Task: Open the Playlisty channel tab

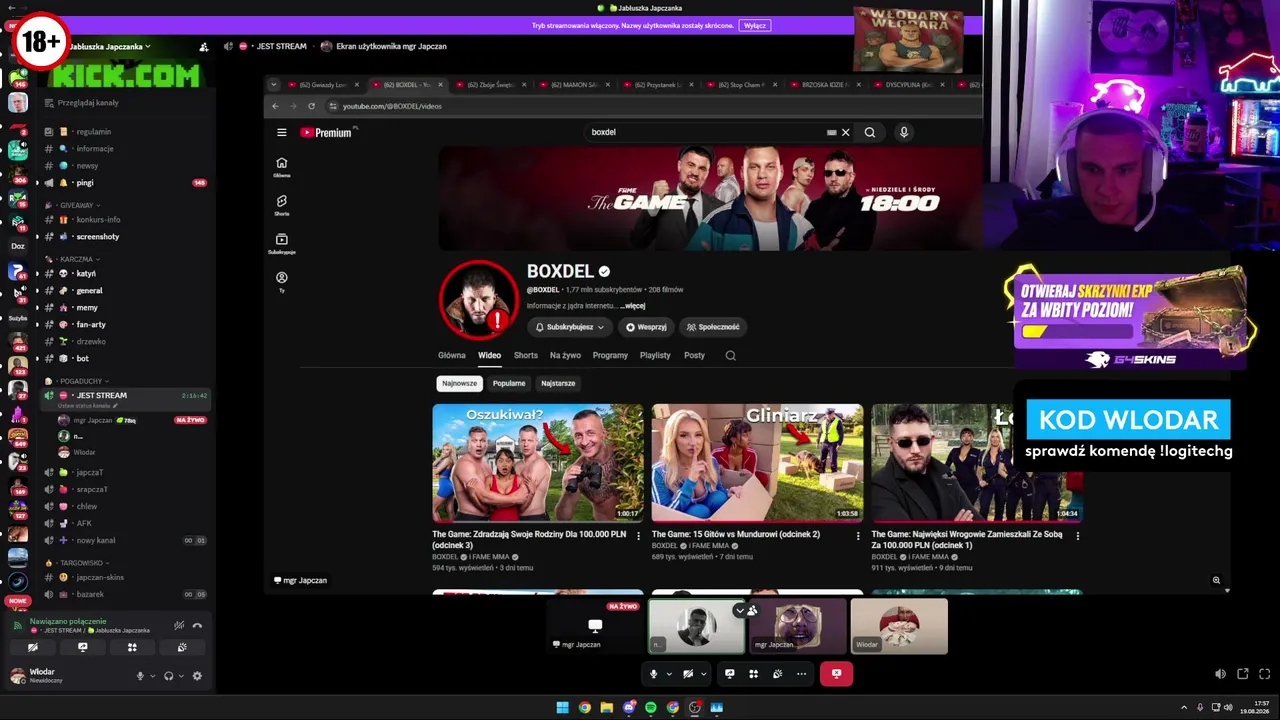Action: pyautogui.click(x=655, y=355)
